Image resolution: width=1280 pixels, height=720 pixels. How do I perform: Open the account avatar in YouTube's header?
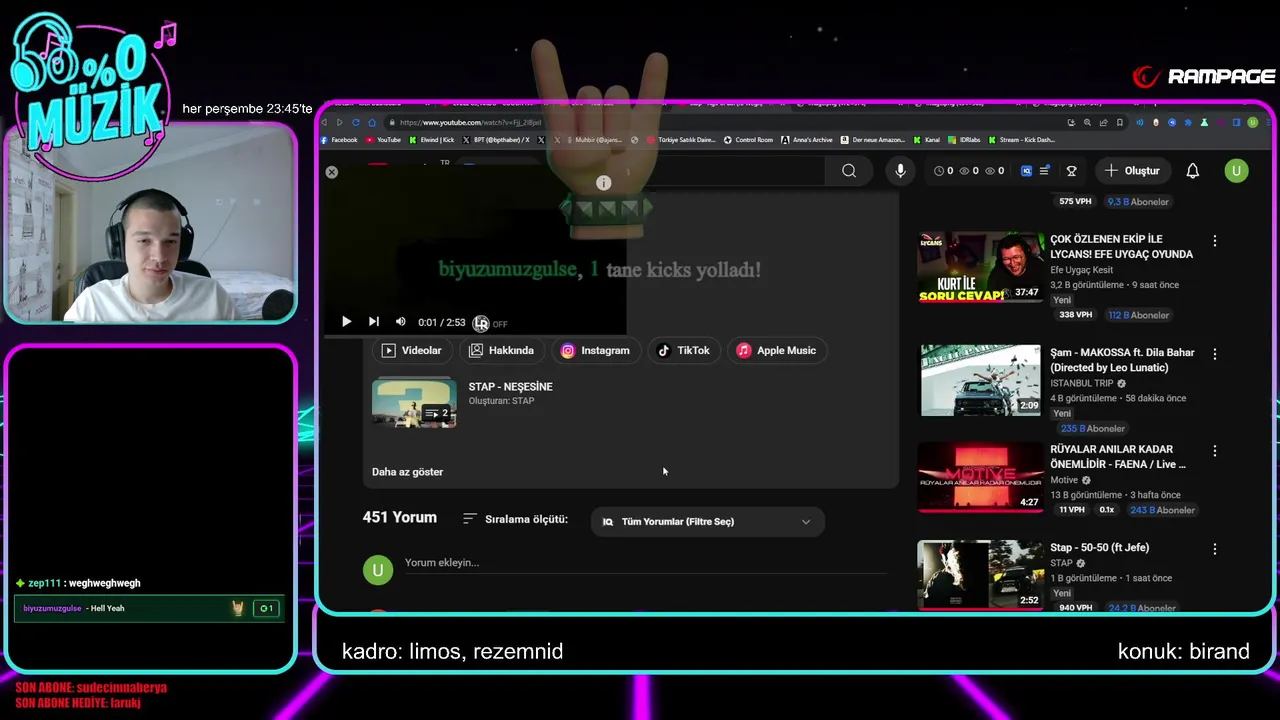[1236, 171]
